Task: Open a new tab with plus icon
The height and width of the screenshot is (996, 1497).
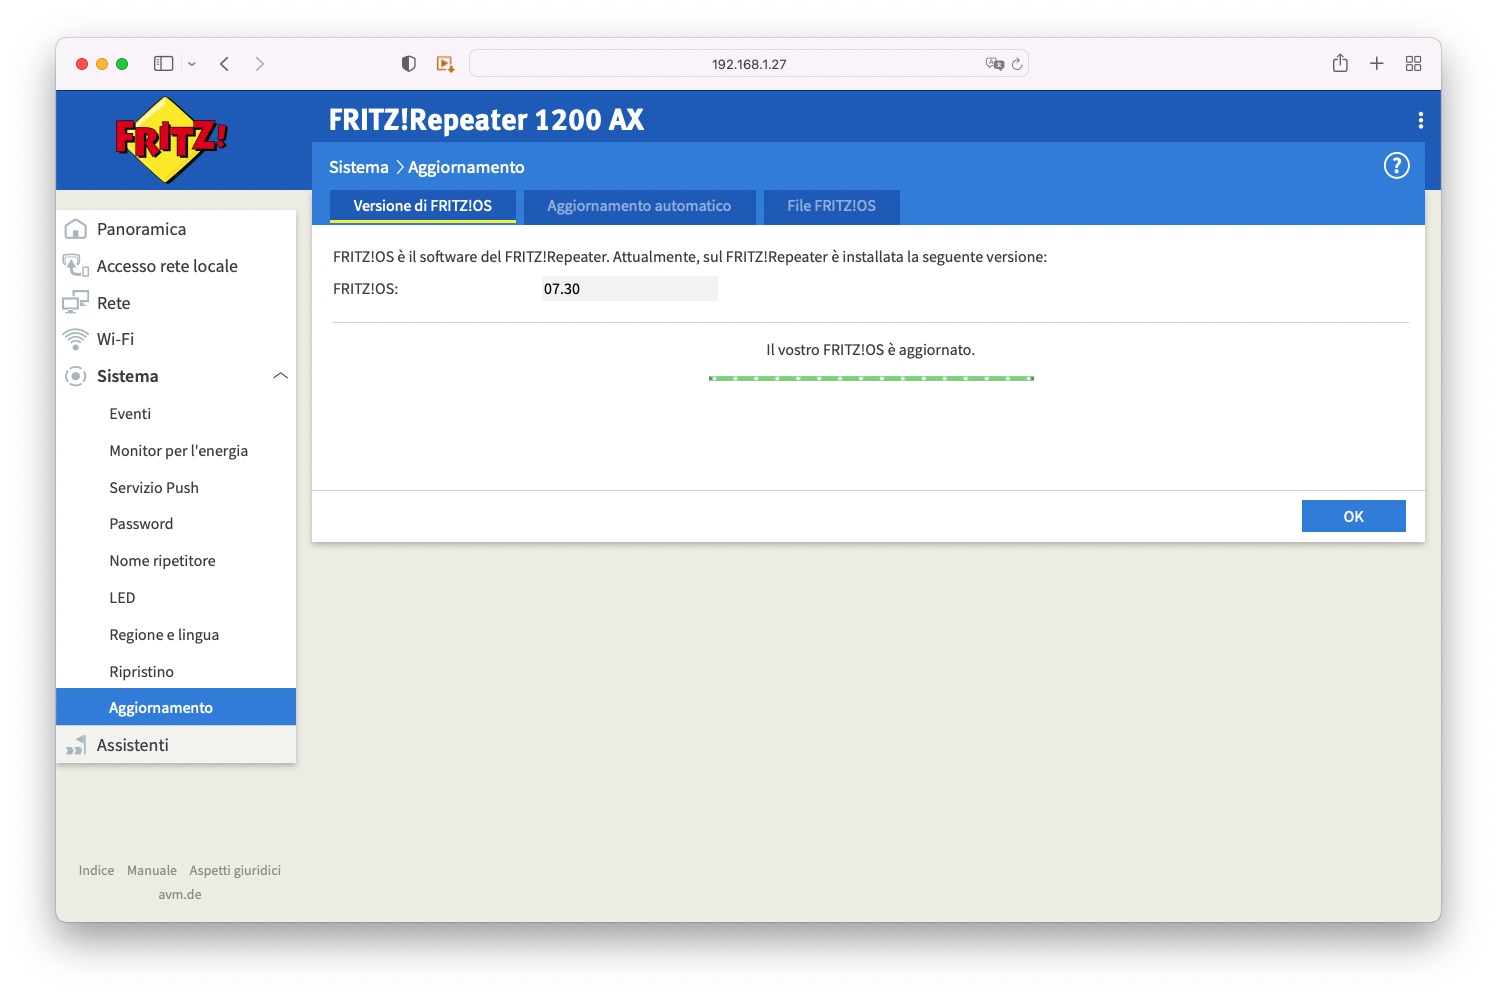Action: pos(1377,64)
